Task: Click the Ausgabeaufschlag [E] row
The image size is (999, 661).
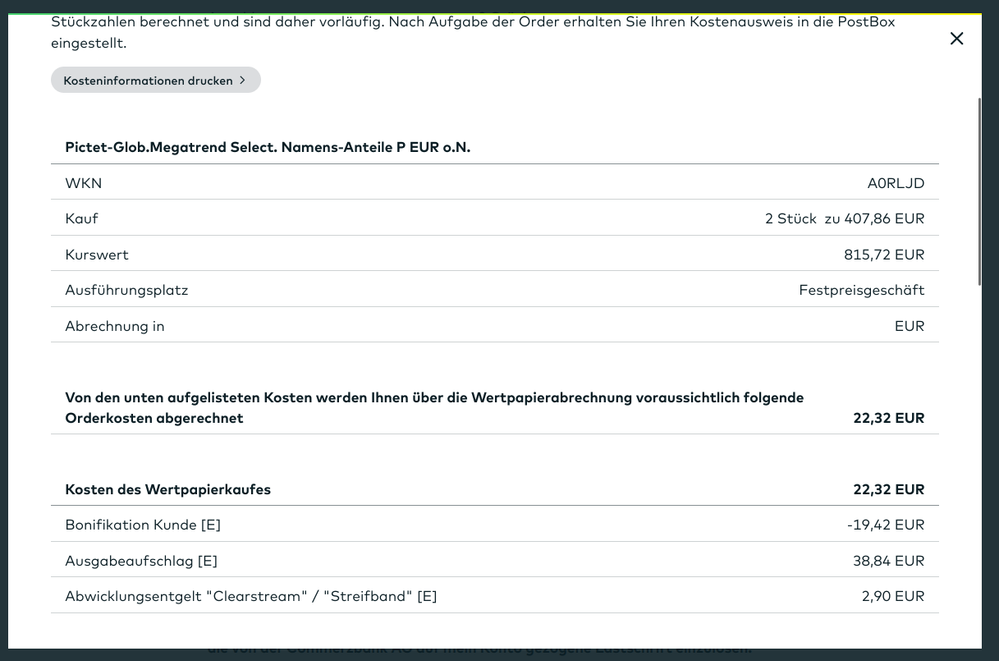Action: 141,561
